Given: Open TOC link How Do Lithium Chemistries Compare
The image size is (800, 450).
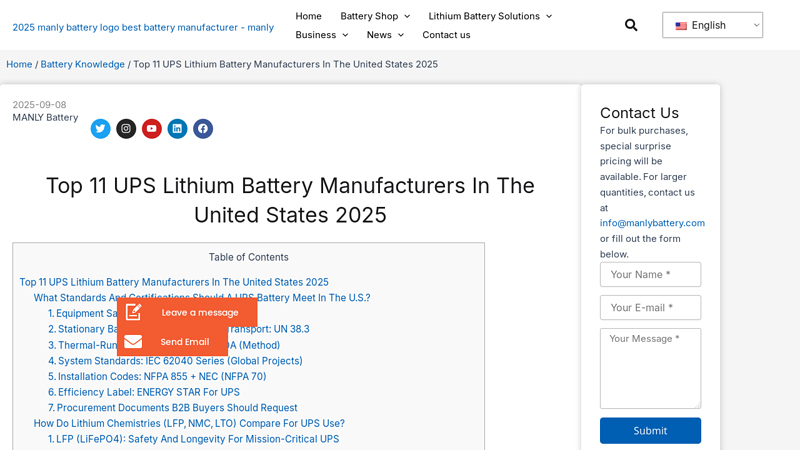Looking at the screenshot, I should (189, 423).
